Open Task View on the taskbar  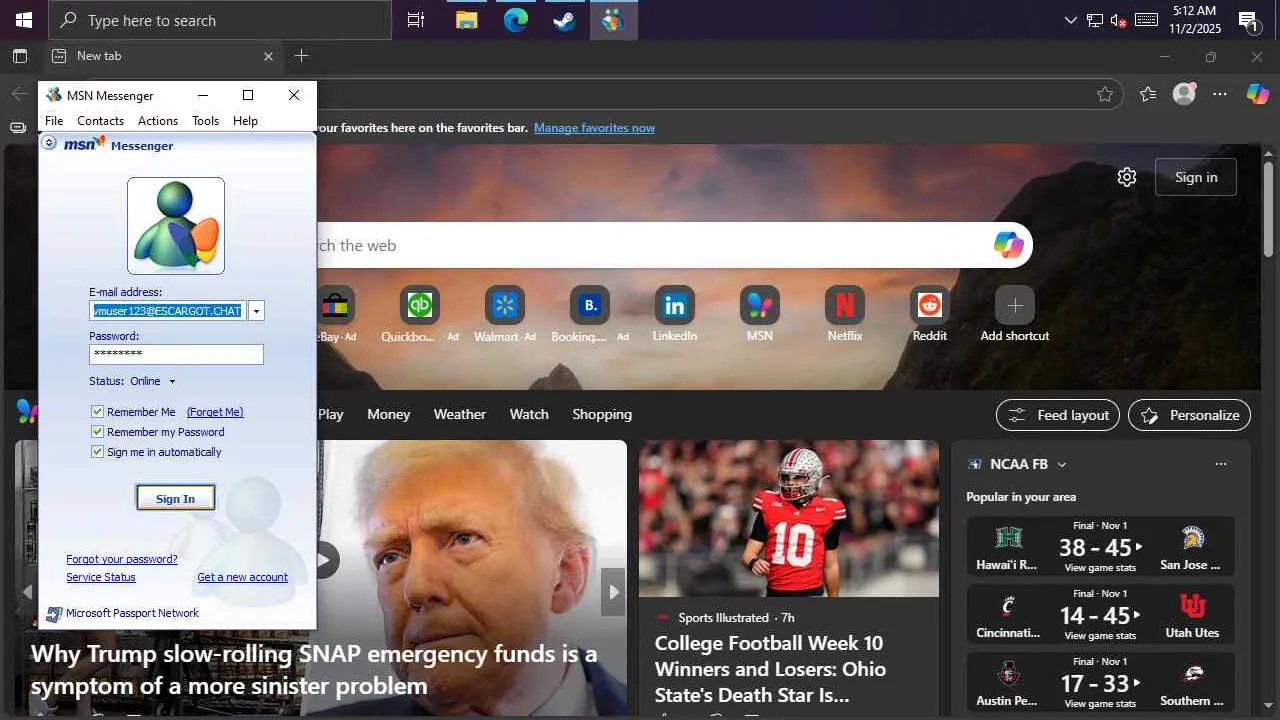click(416, 20)
